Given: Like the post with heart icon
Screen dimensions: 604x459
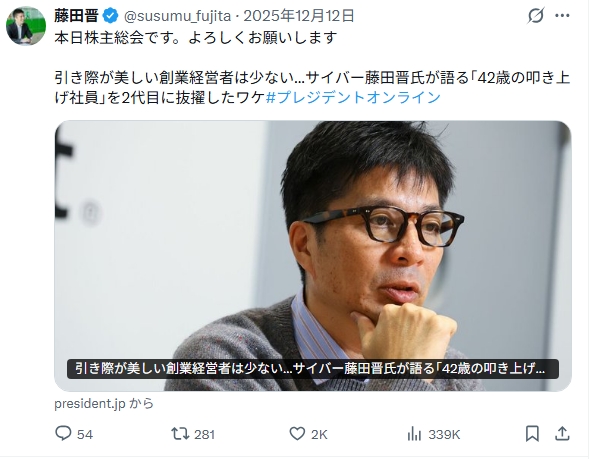Looking at the screenshot, I should (297, 434).
